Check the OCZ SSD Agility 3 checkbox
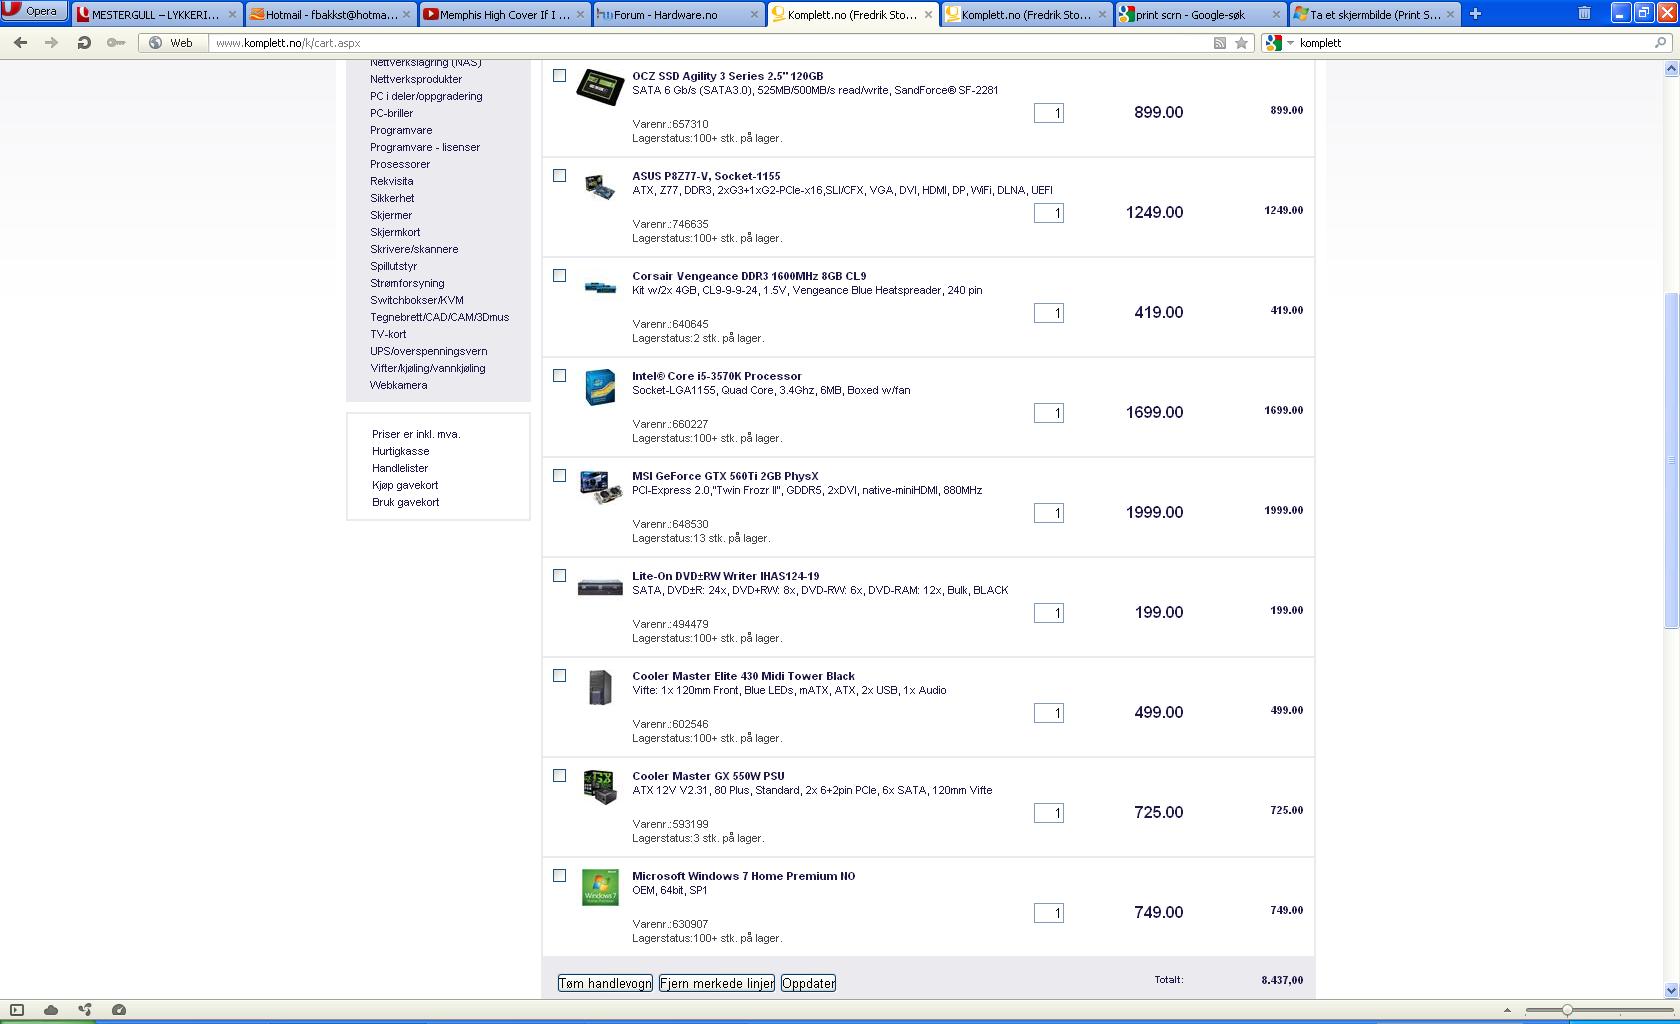The width and height of the screenshot is (1680, 1024). click(x=560, y=76)
